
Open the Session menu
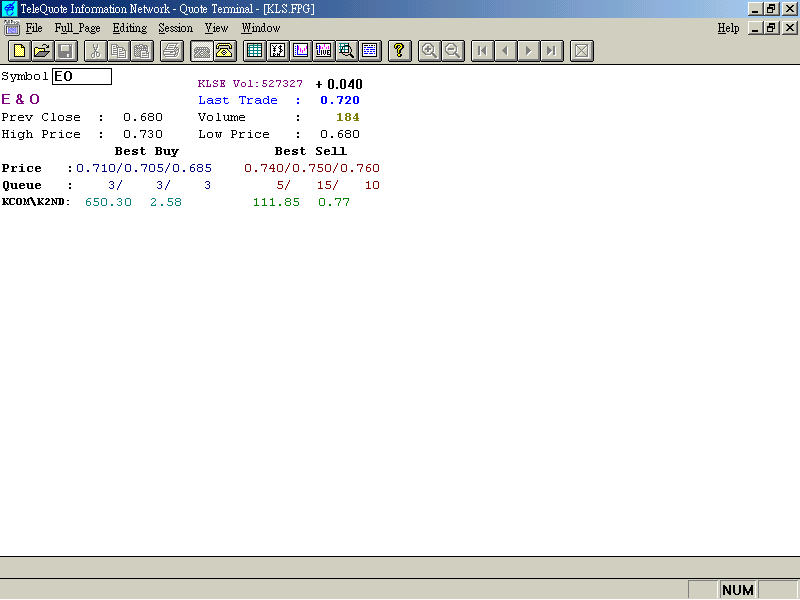coord(176,28)
